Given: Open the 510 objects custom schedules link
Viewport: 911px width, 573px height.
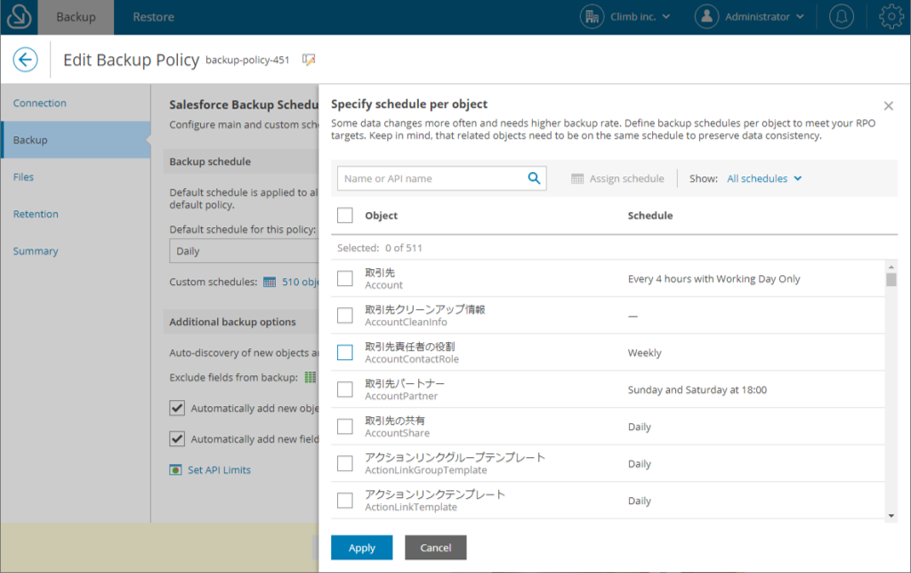Looking at the screenshot, I should tap(300, 282).
